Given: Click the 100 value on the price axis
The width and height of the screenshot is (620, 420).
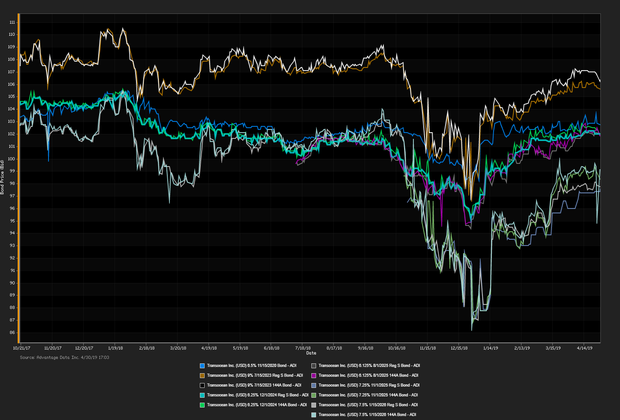Looking at the screenshot, I should pos(12,159).
